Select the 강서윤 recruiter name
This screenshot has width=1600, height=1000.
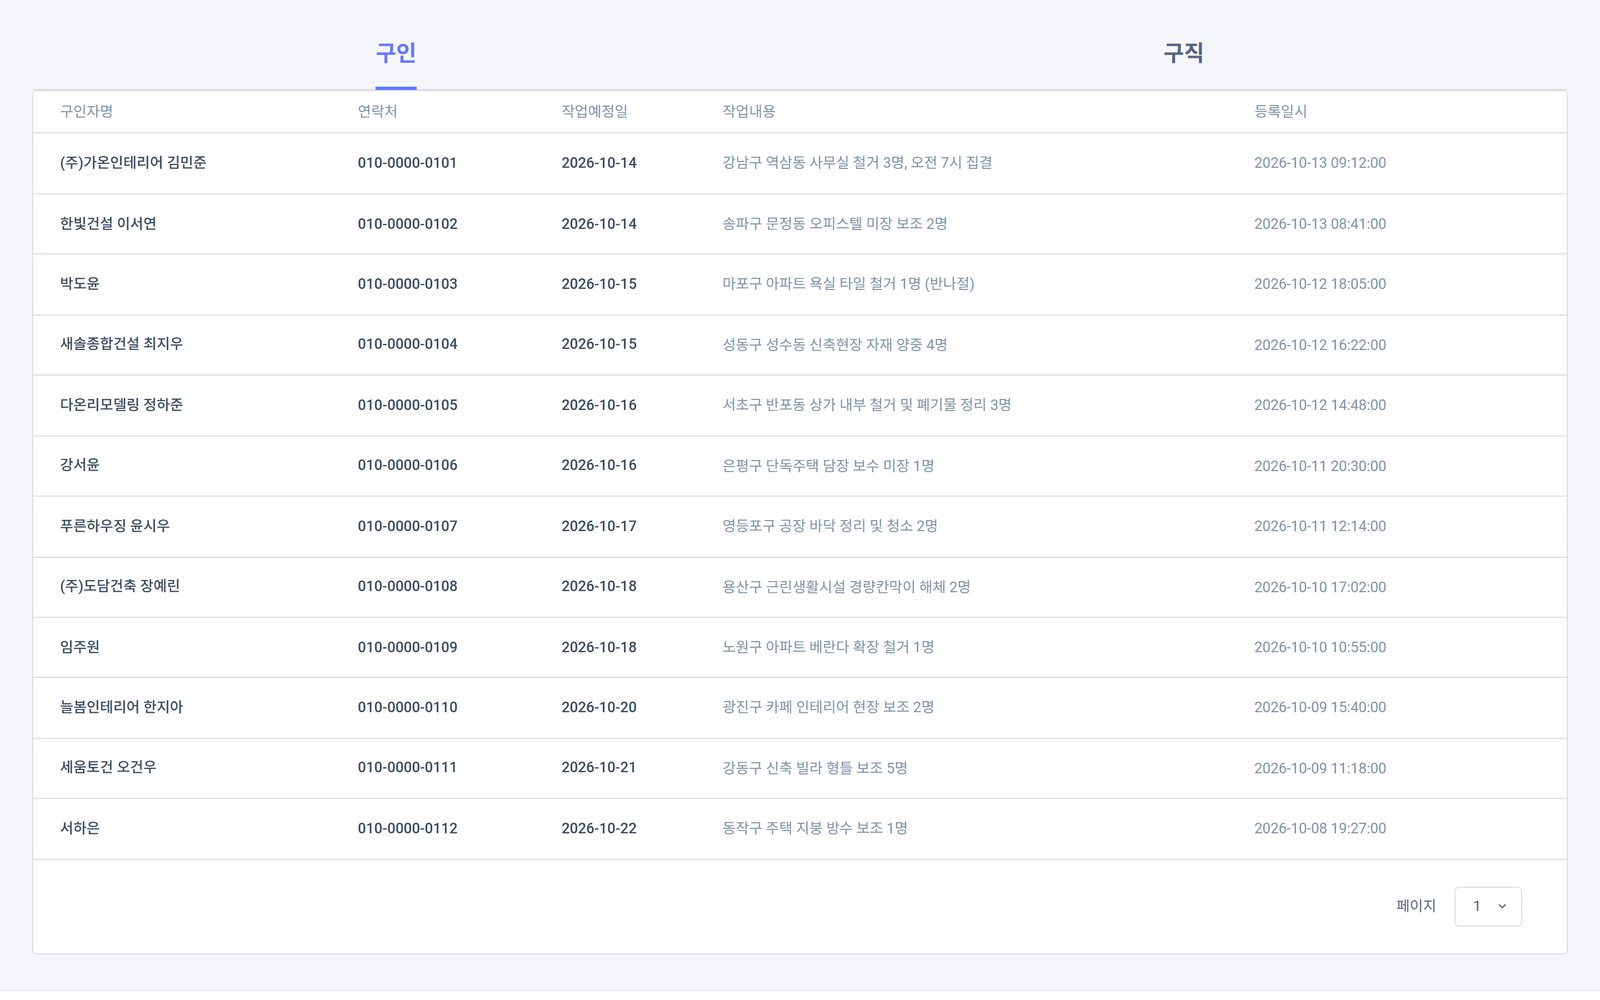click(80, 465)
